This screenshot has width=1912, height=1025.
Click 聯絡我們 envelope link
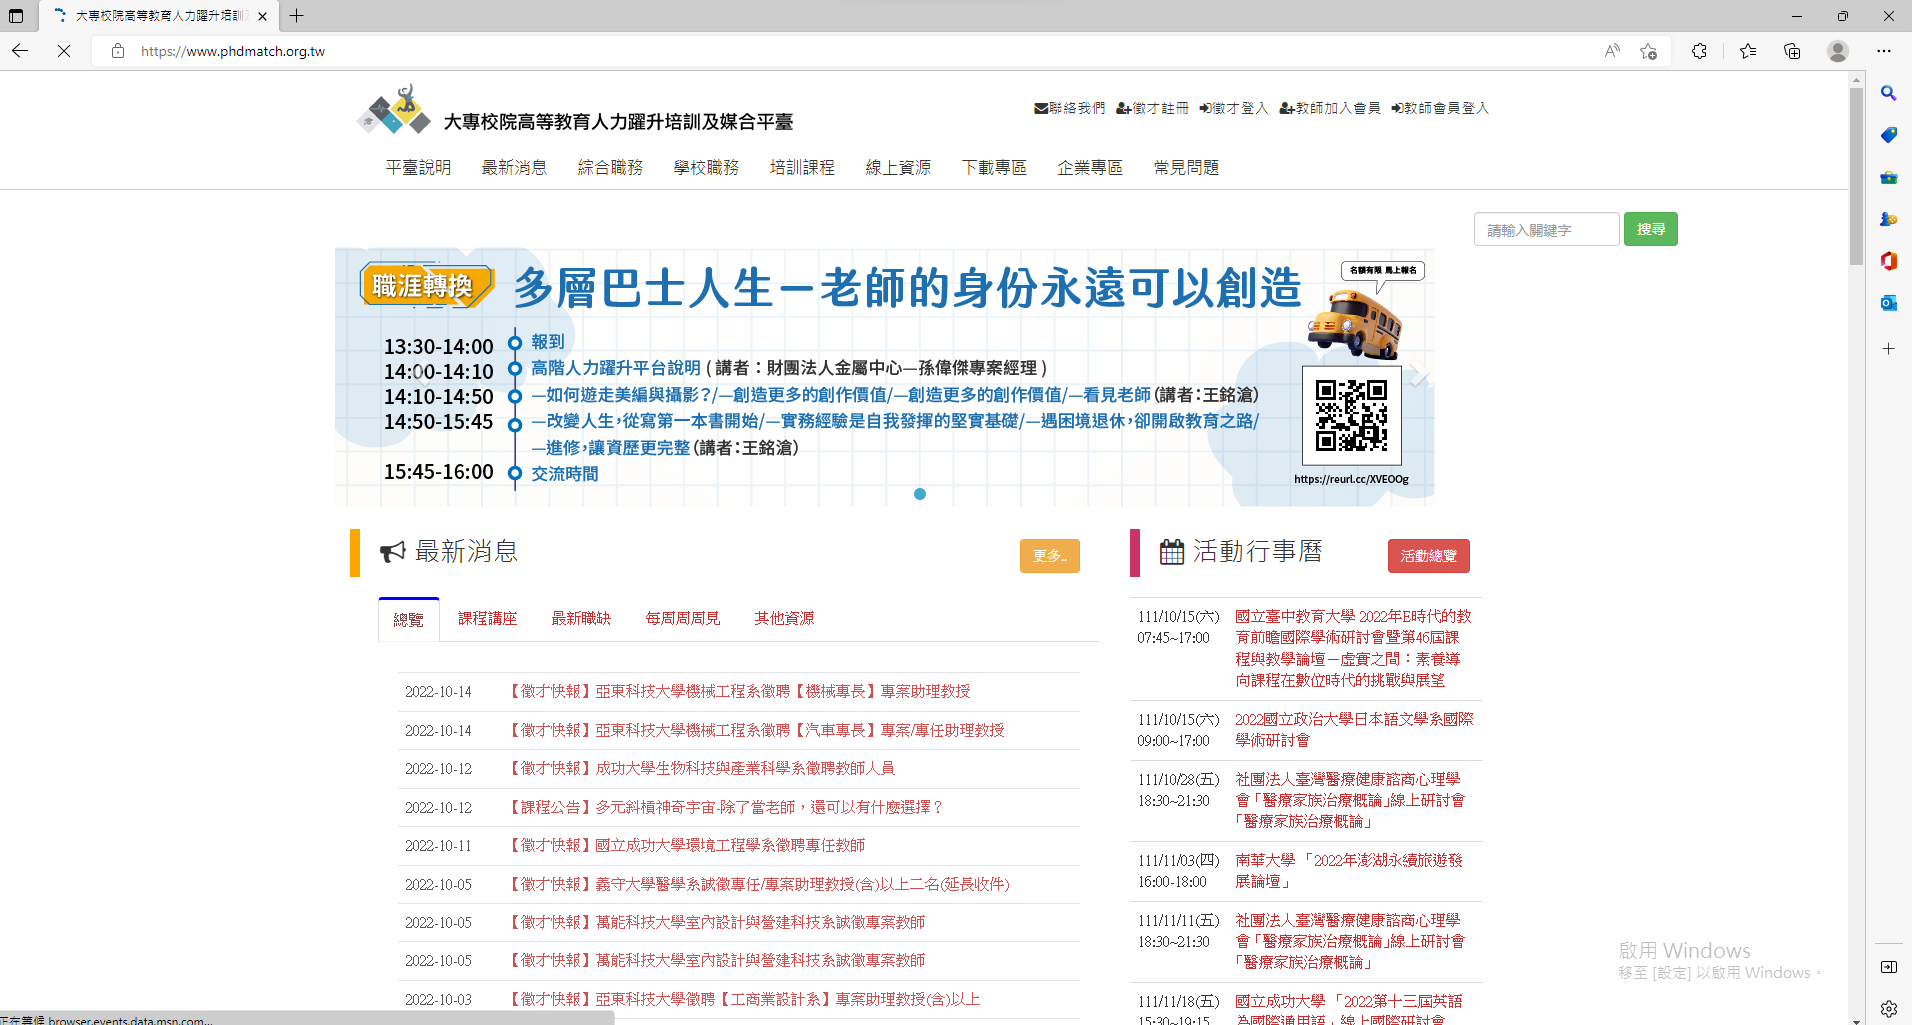click(x=1069, y=108)
